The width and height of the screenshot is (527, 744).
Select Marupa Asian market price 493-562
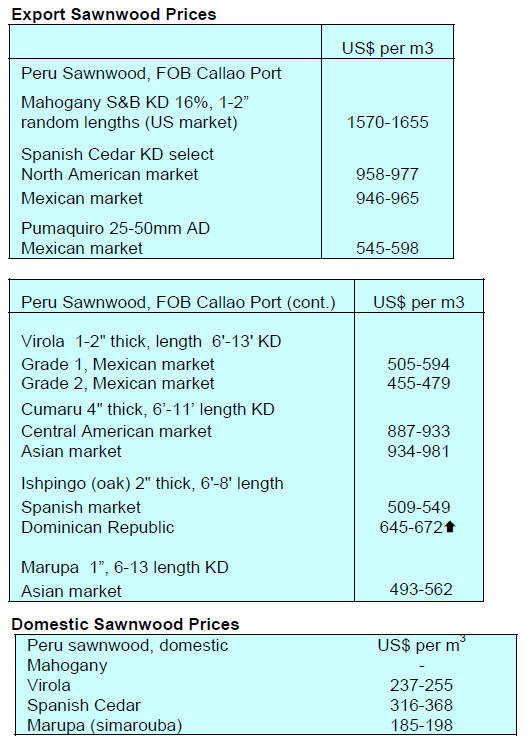(x=421, y=590)
